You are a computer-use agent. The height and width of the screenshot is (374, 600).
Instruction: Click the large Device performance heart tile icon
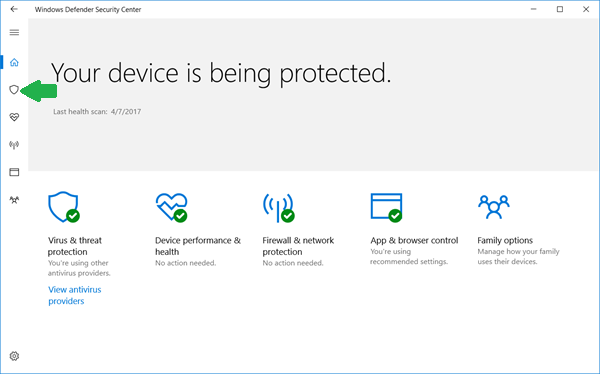pos(171,207)
